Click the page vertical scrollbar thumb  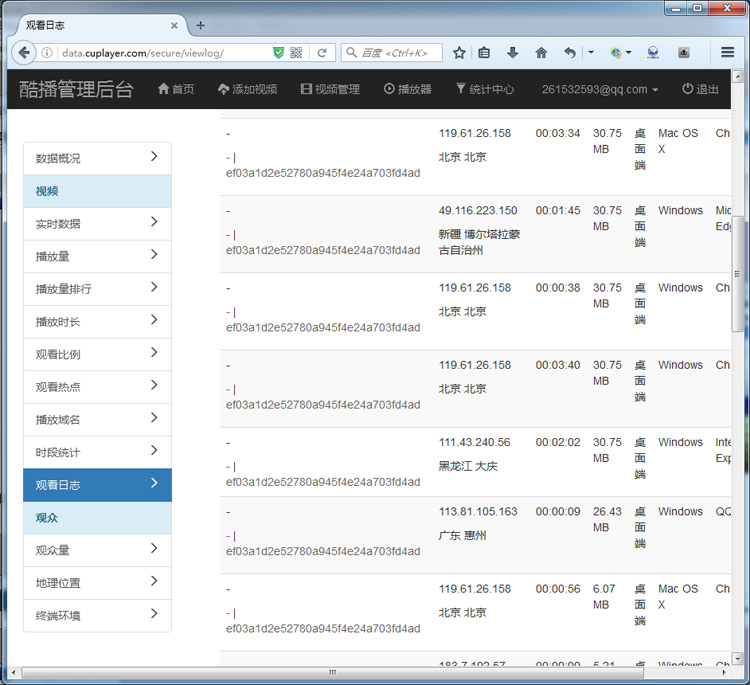738,274
